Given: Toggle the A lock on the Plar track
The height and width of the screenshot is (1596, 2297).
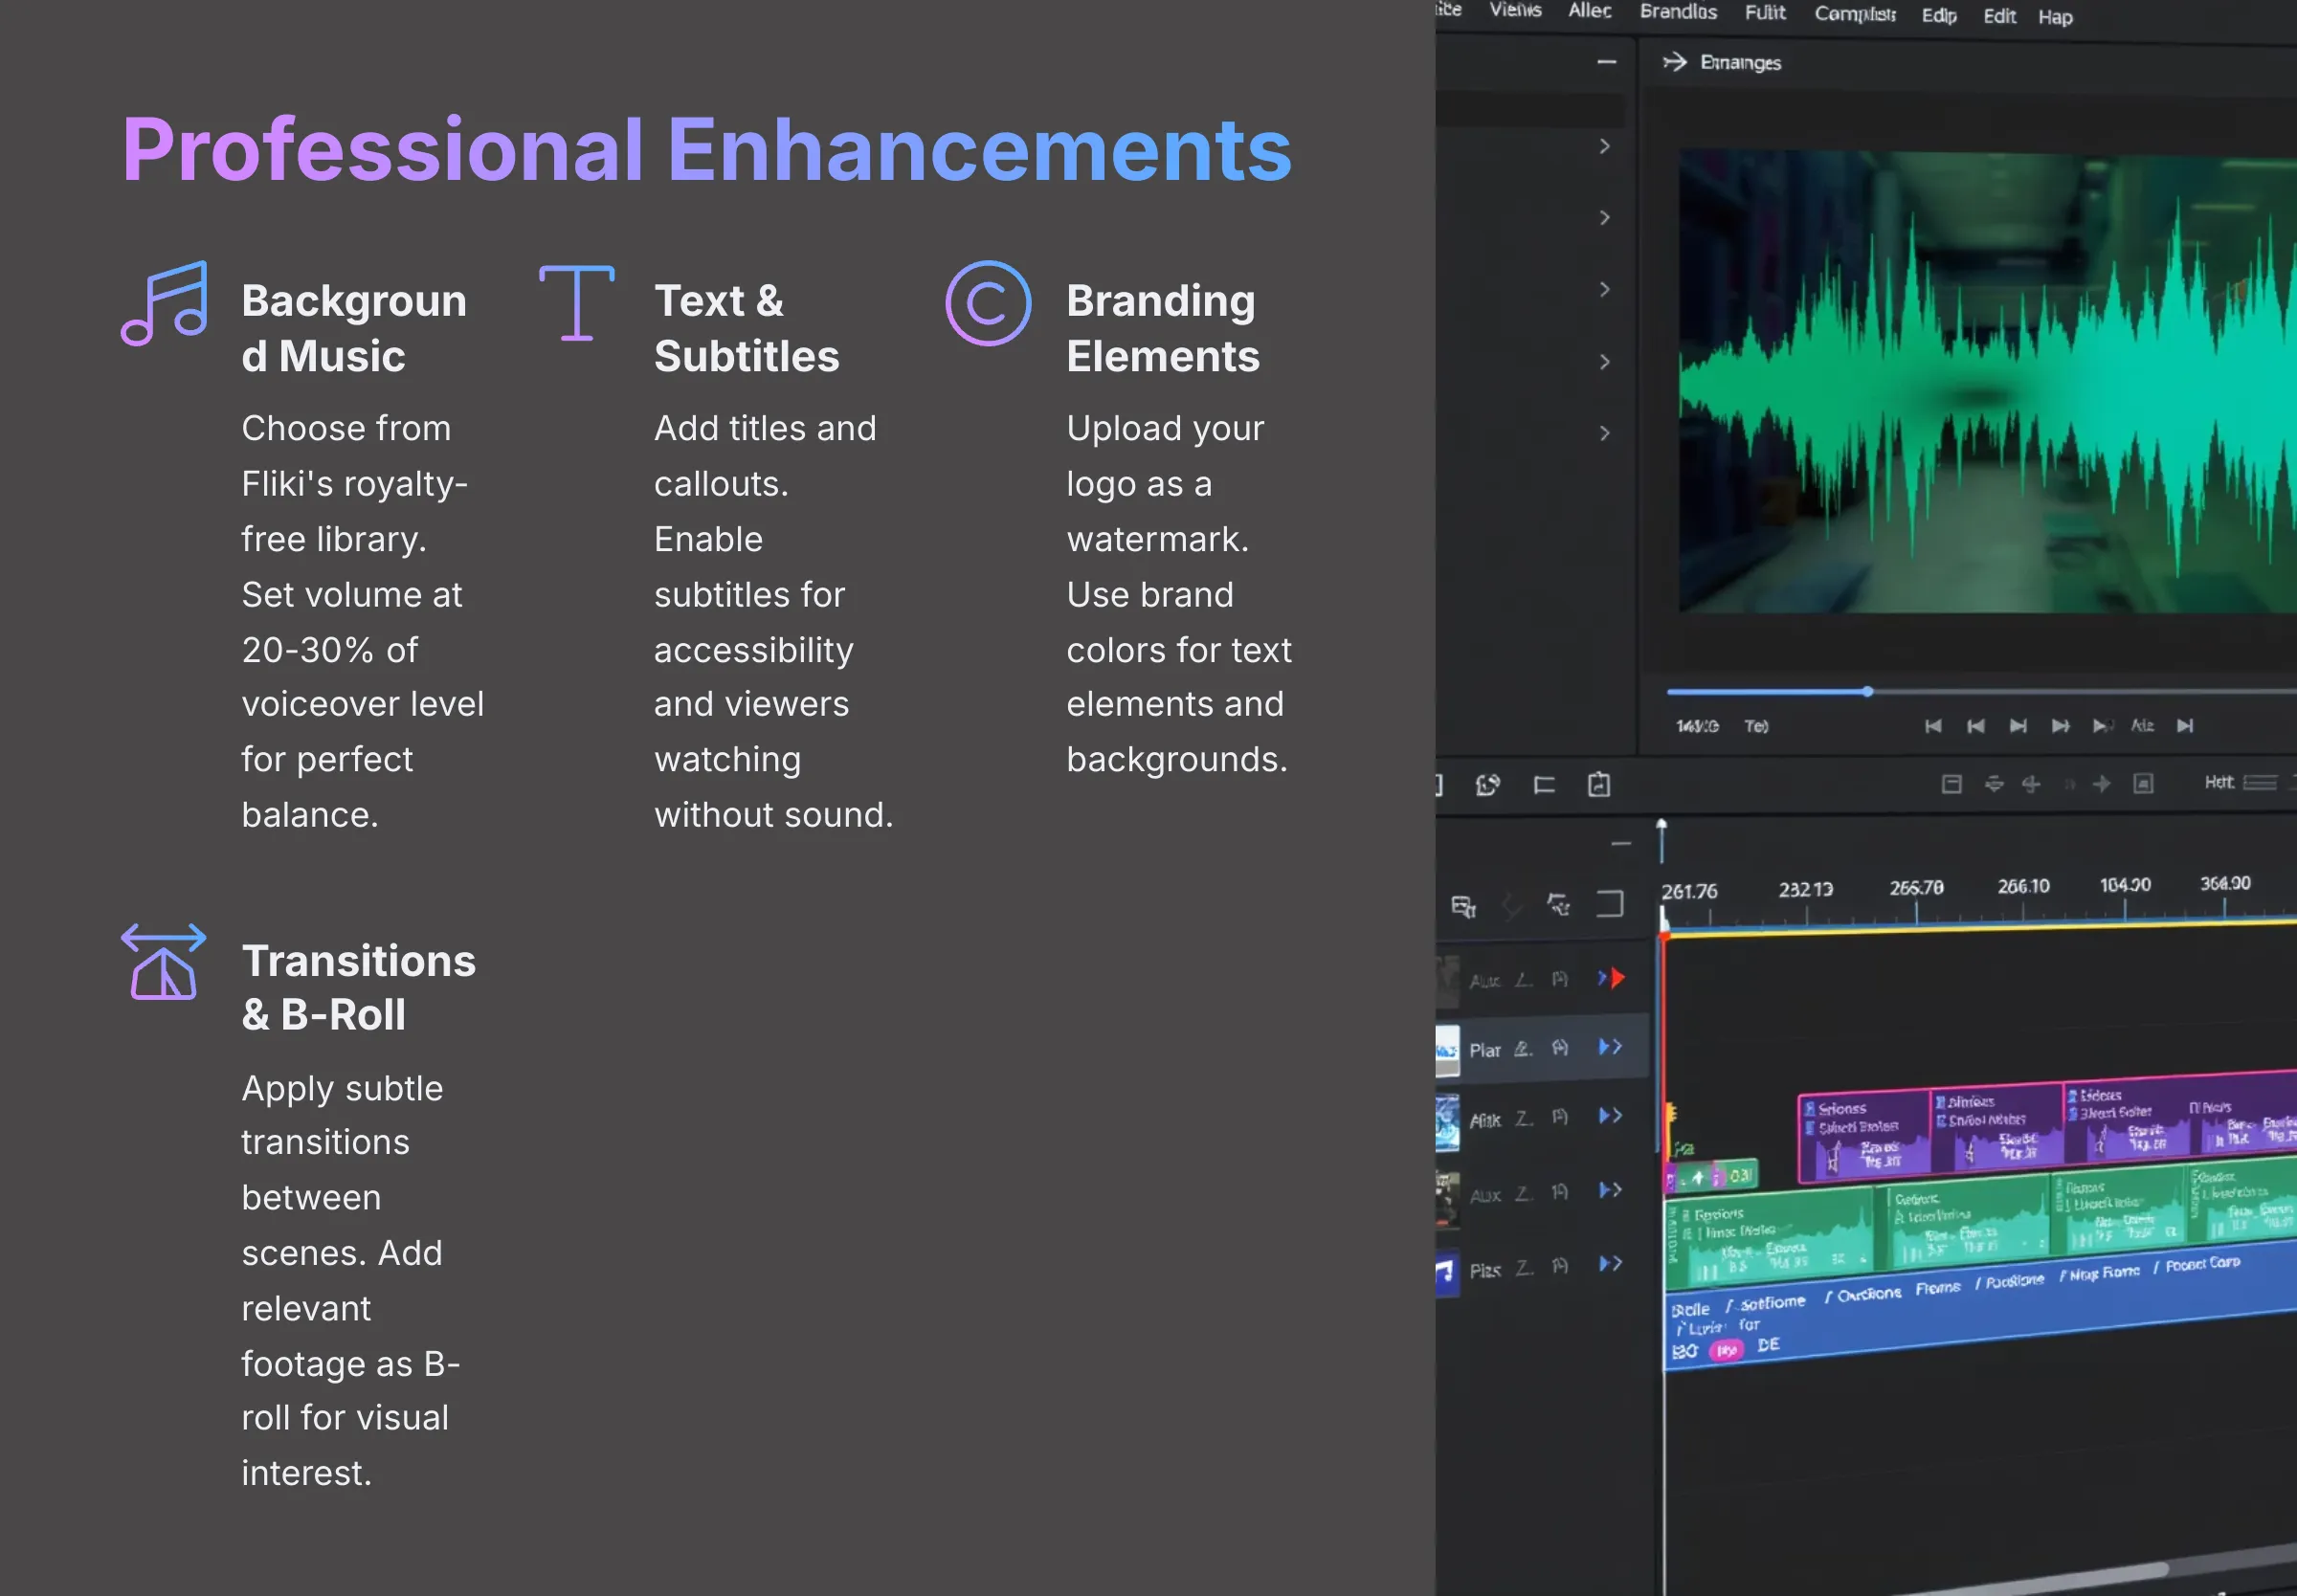Looking at the screenshot, I should 1560,1048.
